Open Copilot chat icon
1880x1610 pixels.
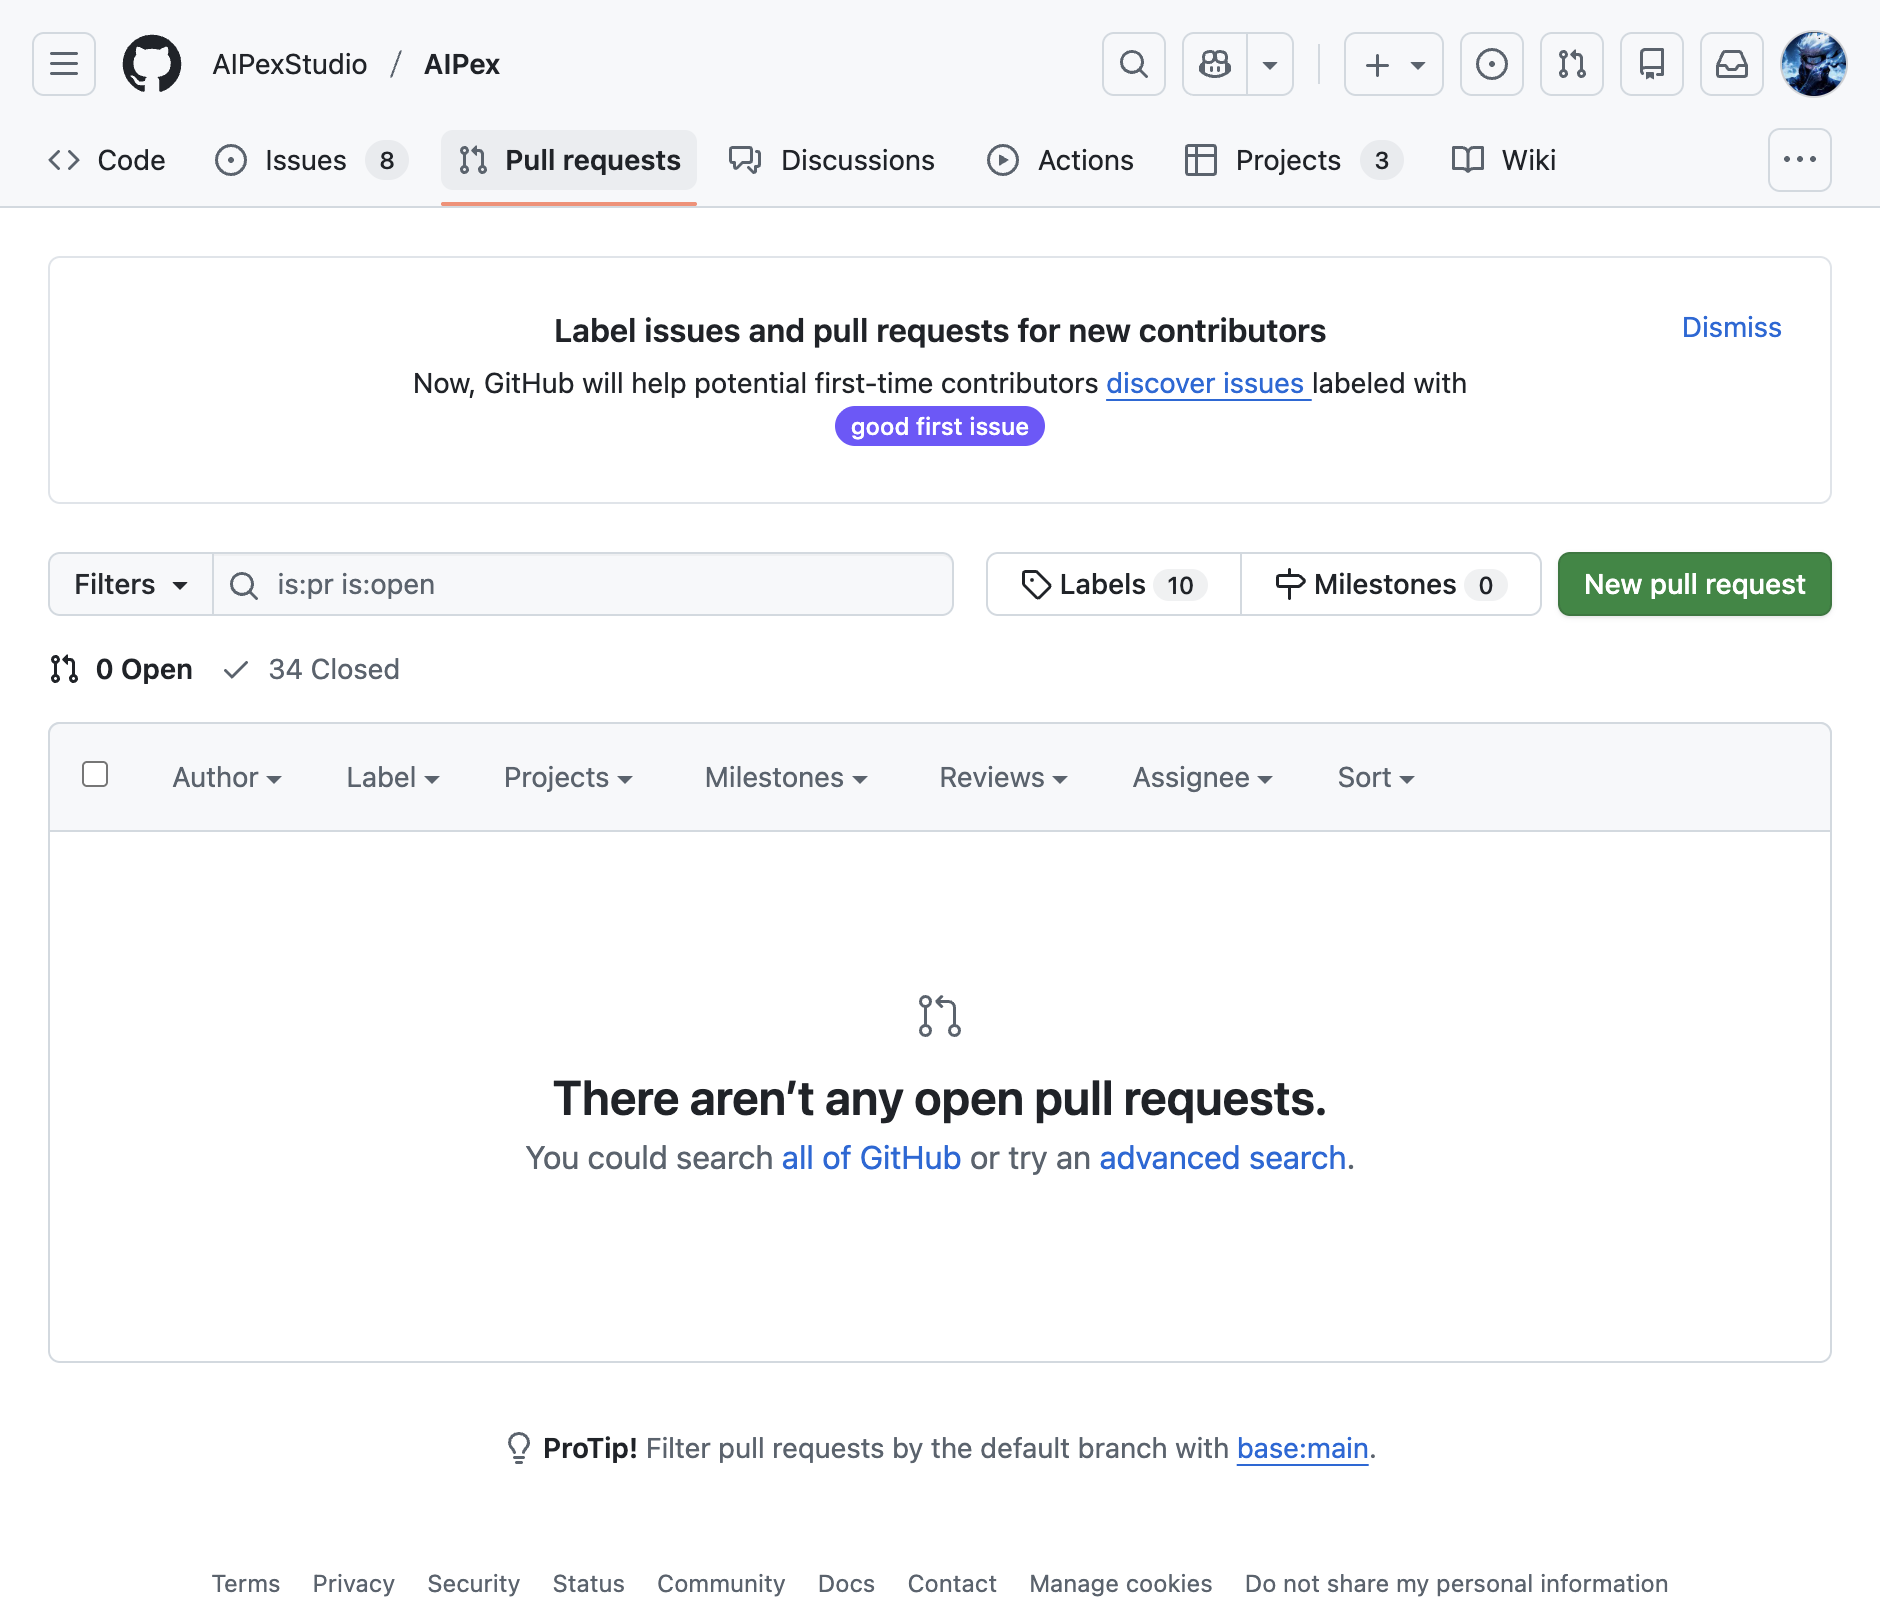point(1215,64)
